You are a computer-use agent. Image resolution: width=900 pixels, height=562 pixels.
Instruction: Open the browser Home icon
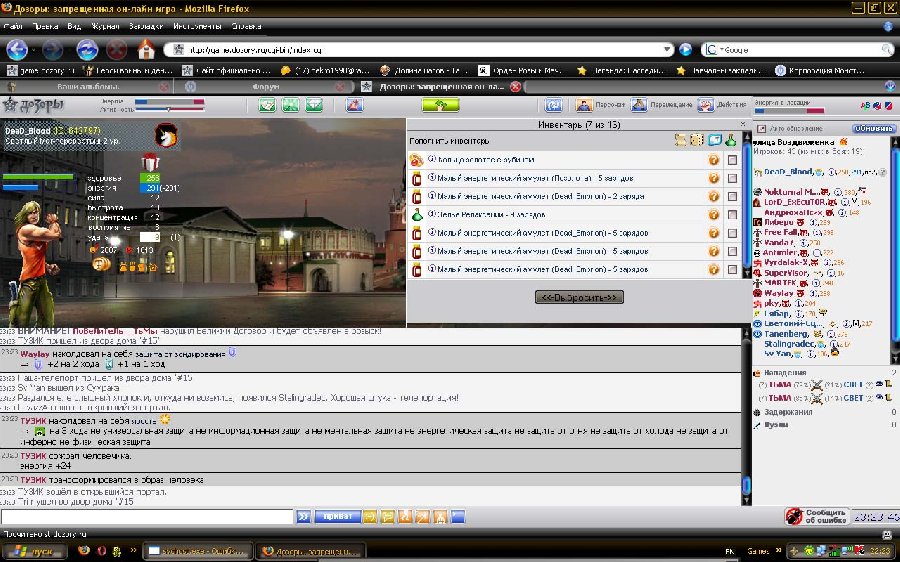[x=146, y=49]
